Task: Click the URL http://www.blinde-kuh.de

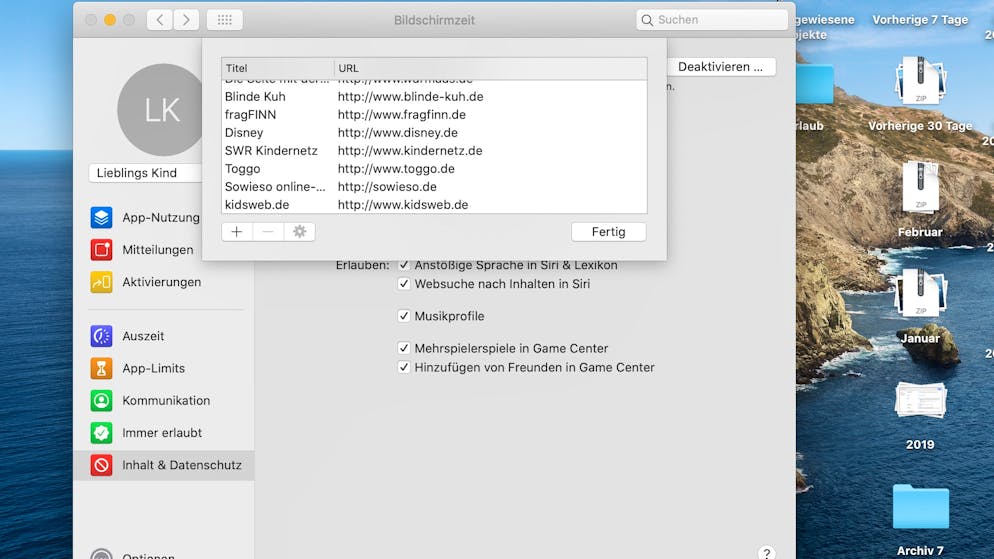Action: (x=411, y=96)
